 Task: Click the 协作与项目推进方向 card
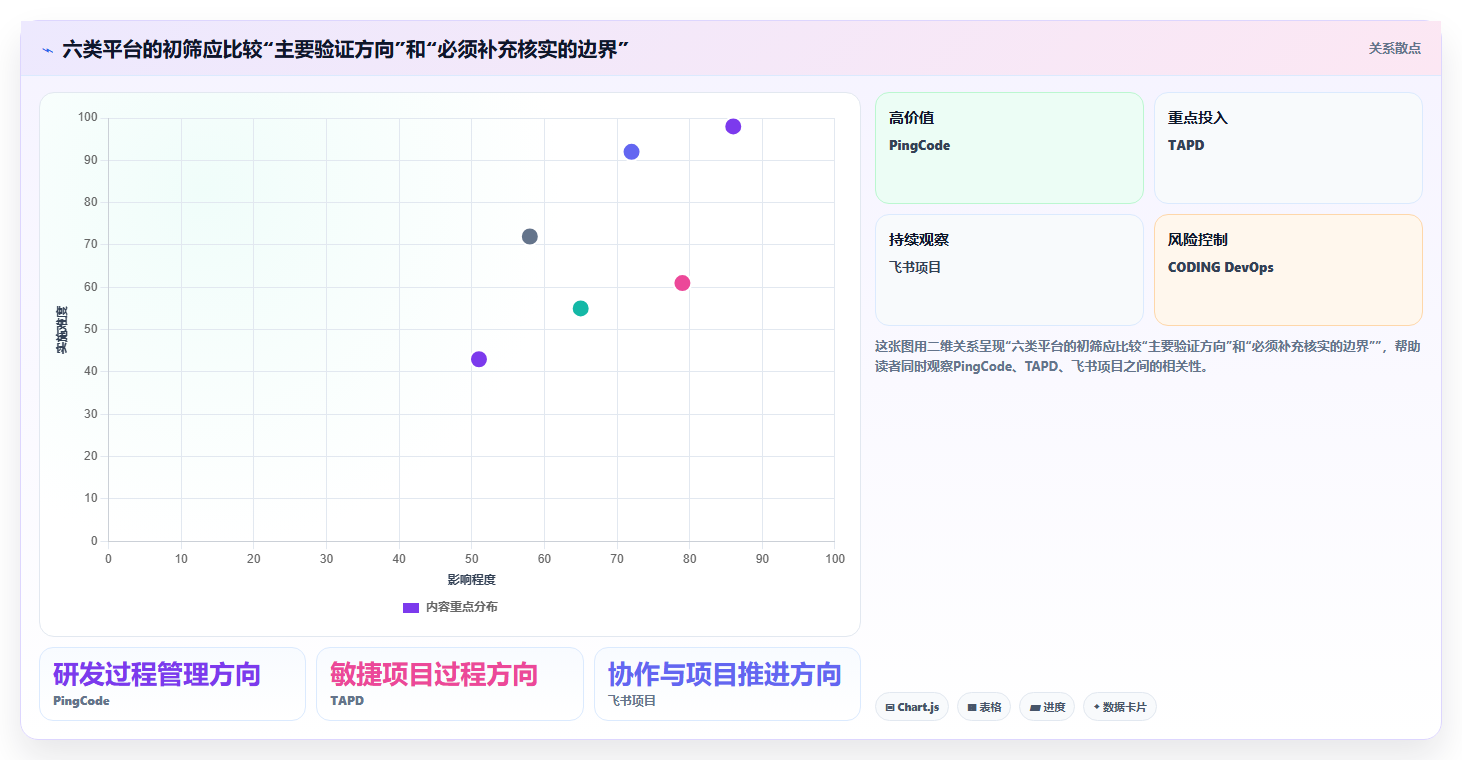727,684
